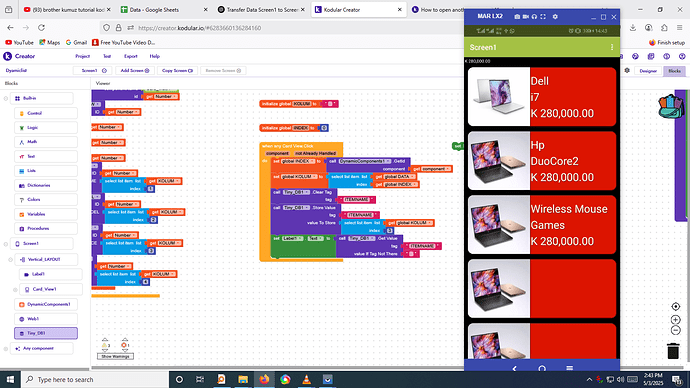Collapse the Screen1 component tree

pyautogui.click(x=6, y=244)
